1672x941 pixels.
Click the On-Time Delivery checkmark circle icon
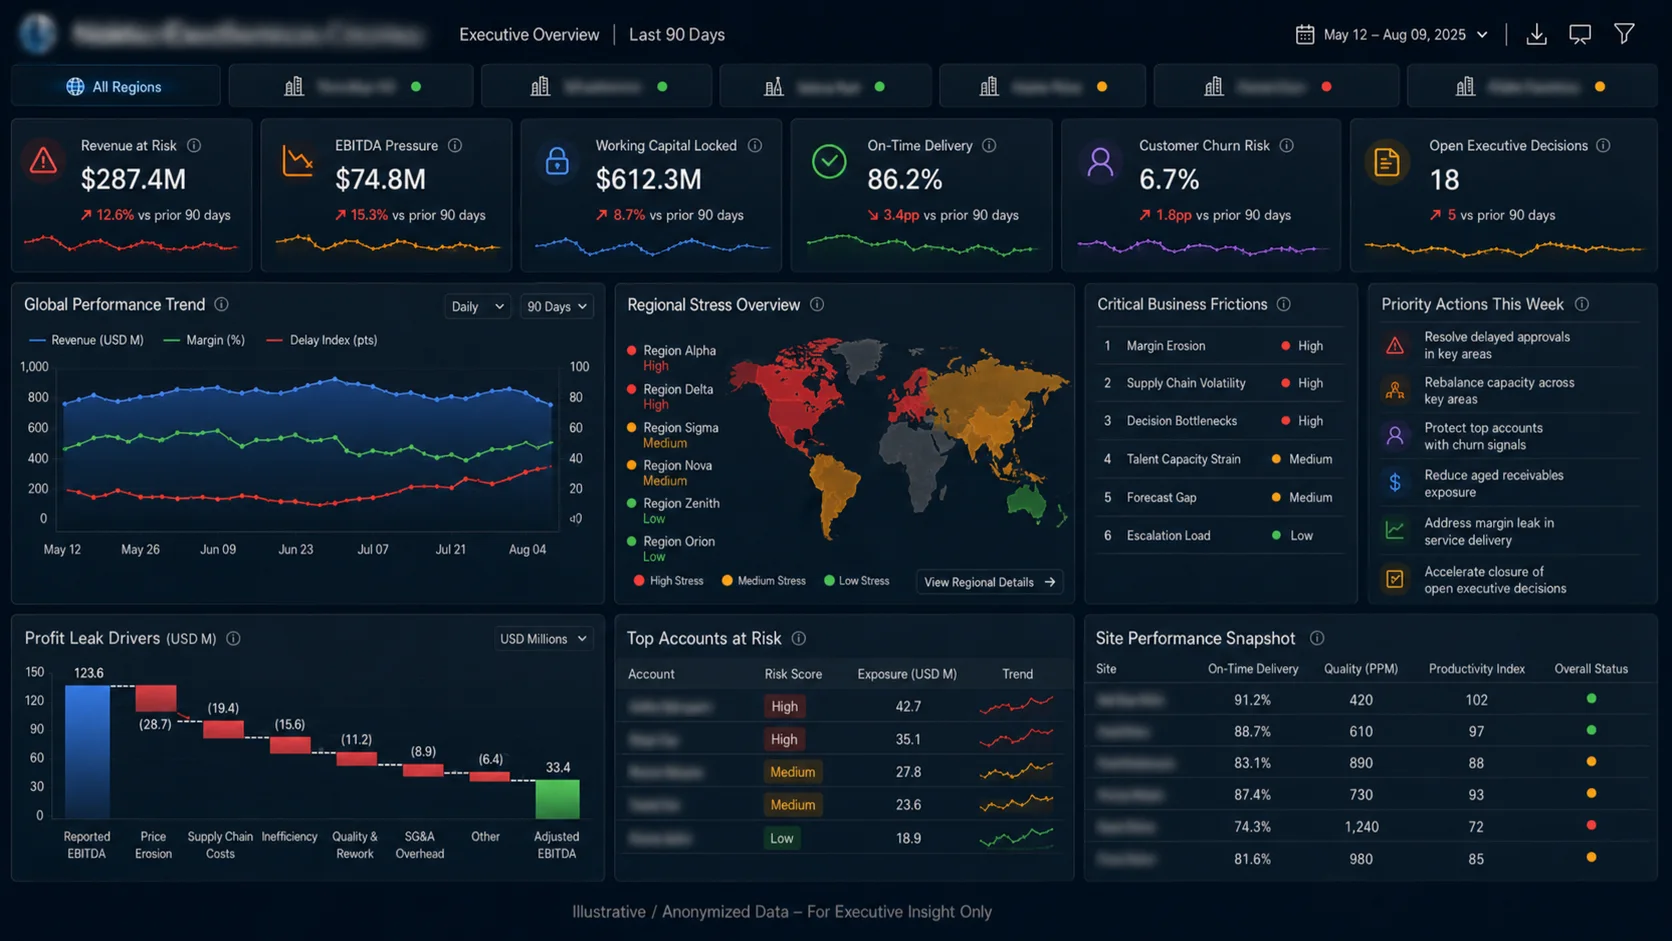(x=829, y=161)
